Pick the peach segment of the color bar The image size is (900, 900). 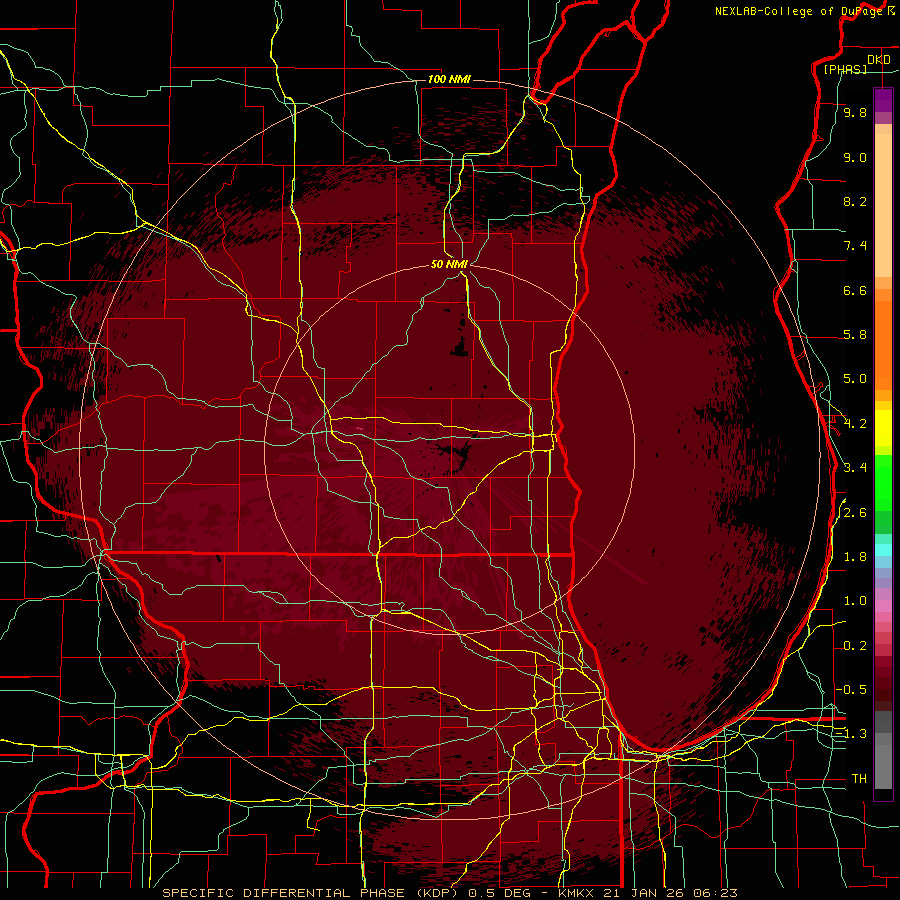pos(883,204)
